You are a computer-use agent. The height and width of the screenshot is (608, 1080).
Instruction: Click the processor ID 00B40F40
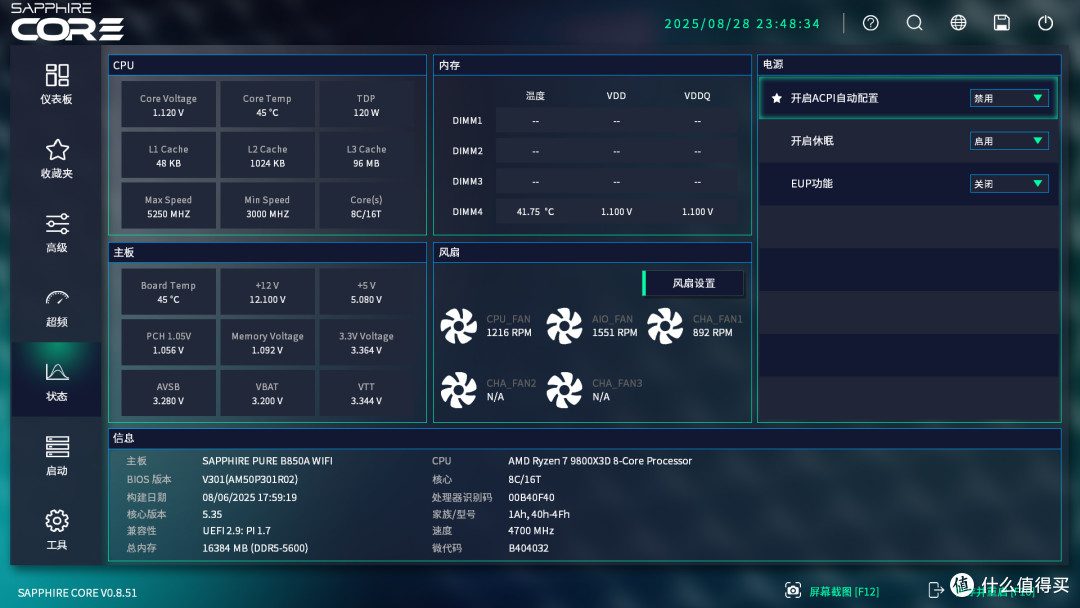click(x=531, y=497)
